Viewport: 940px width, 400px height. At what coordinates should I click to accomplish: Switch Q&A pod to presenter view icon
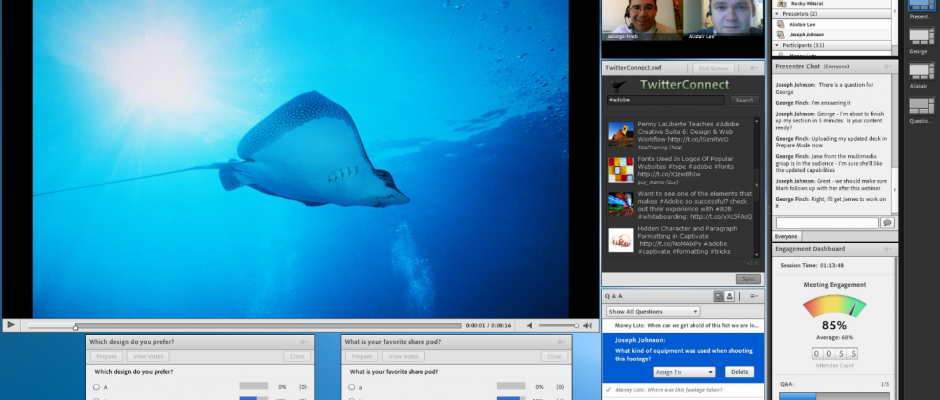[718, 296]
